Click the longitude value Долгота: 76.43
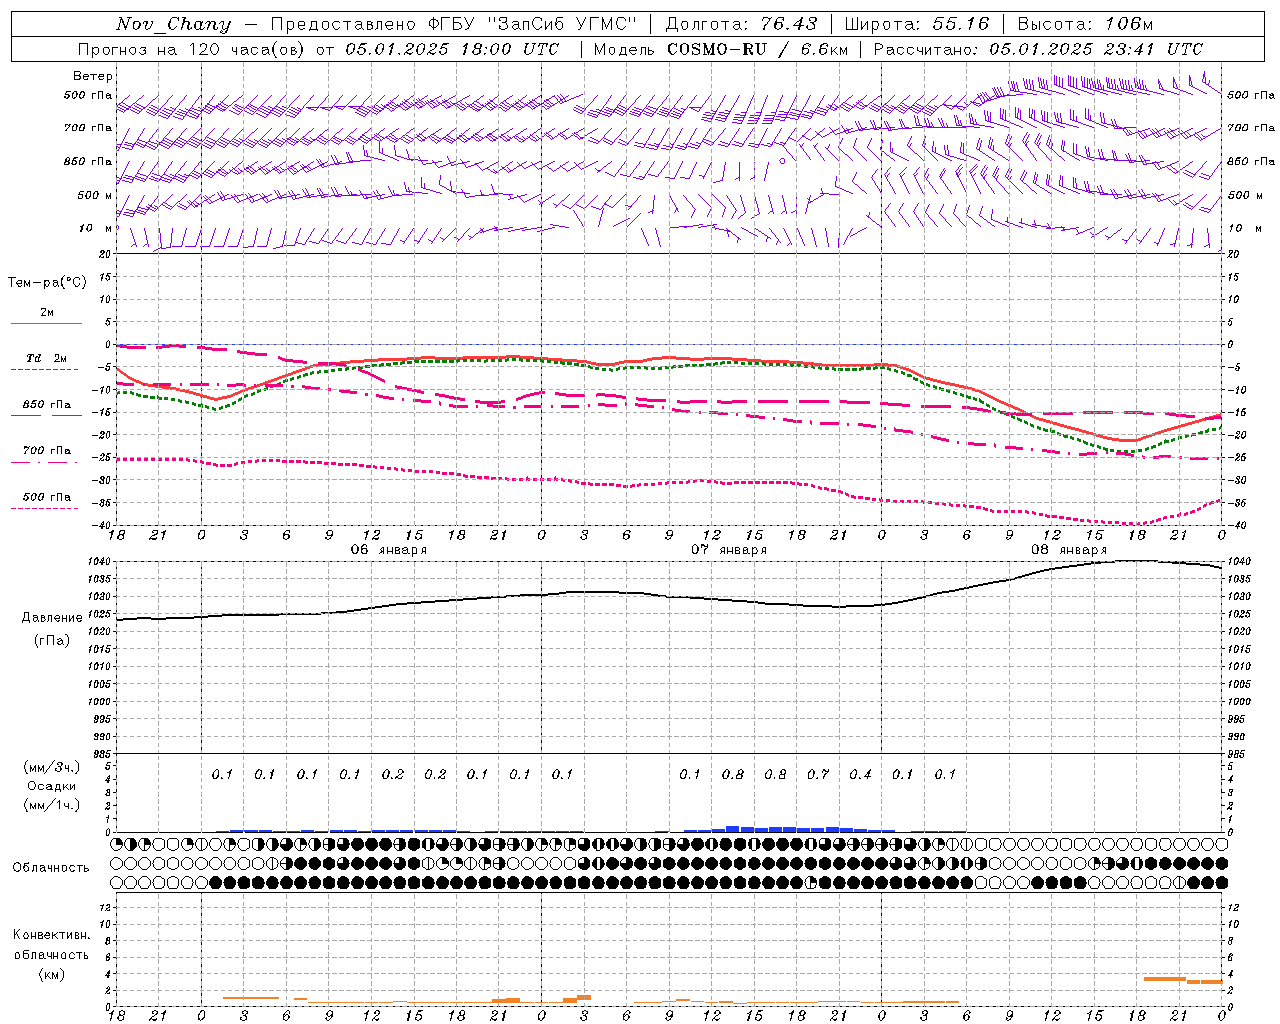Image resolution: width=1280 pixels, height=1024 pixels. [741, 24]
